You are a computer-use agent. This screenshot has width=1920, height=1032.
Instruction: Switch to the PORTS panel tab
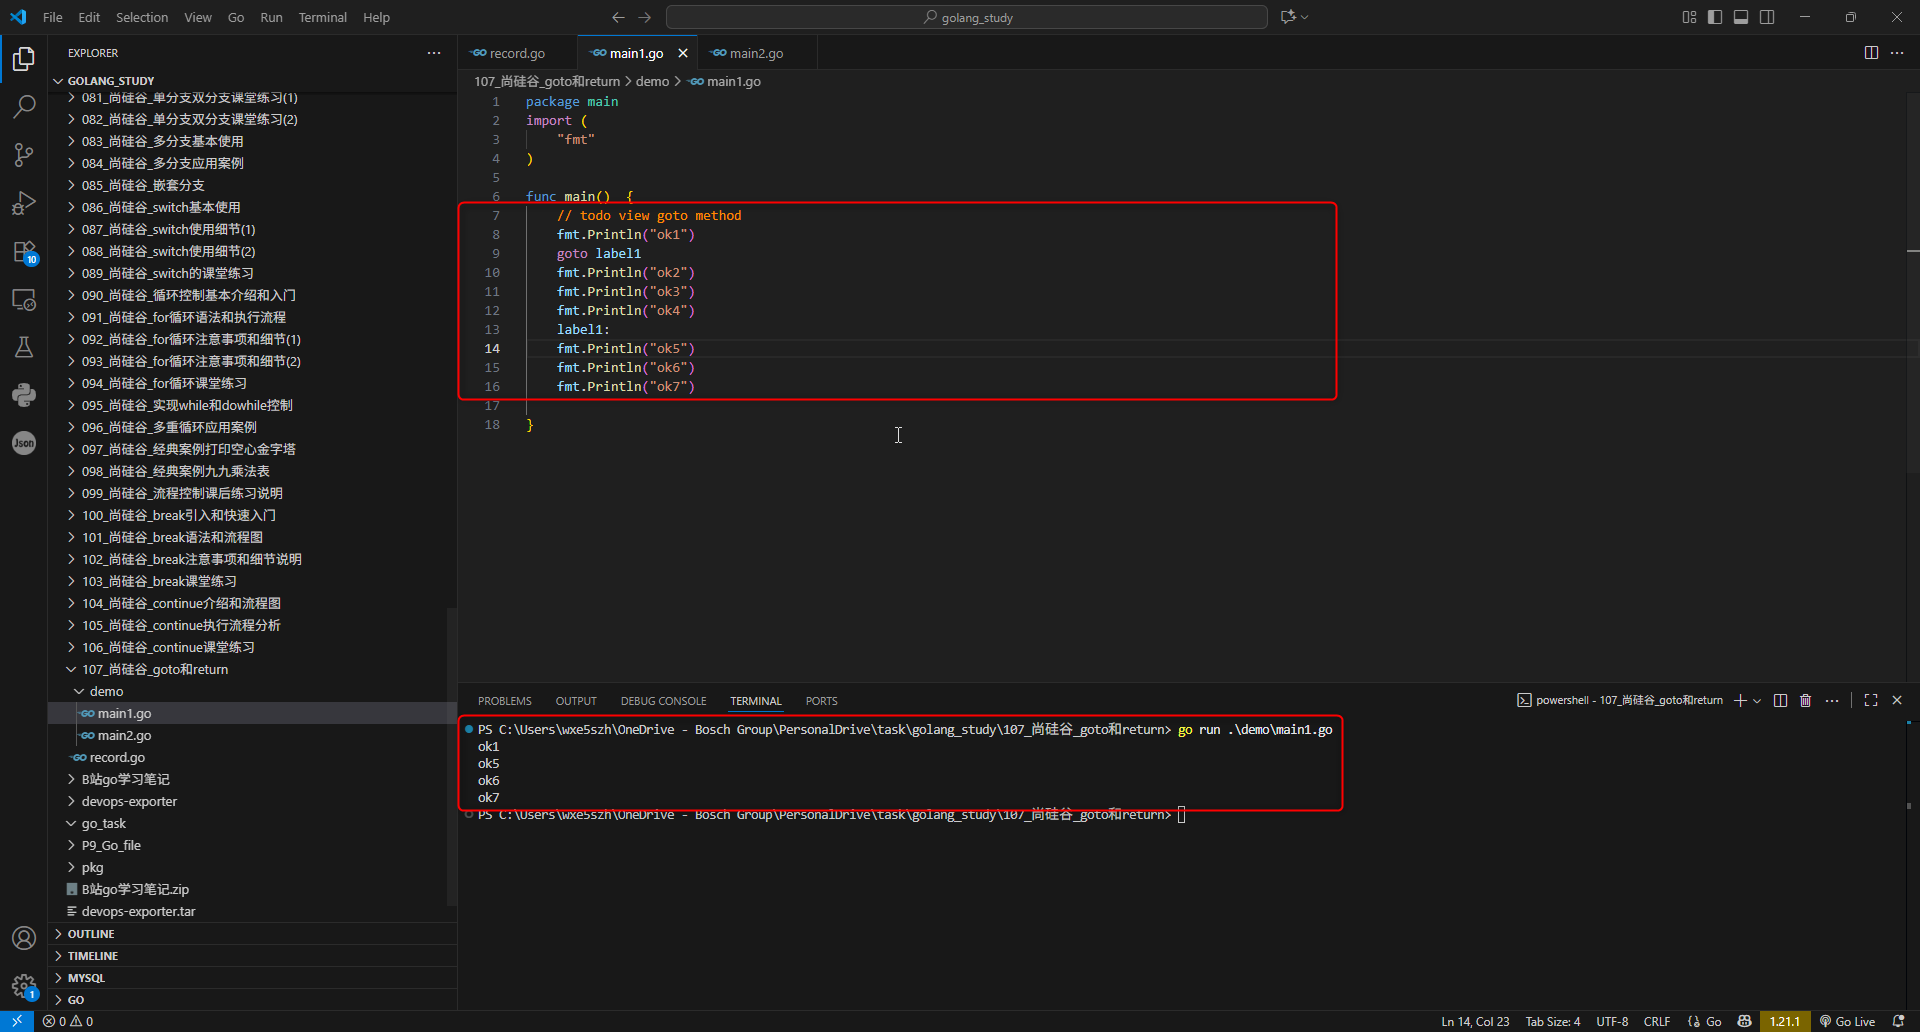pyautogui.click(x=822, y=701)
